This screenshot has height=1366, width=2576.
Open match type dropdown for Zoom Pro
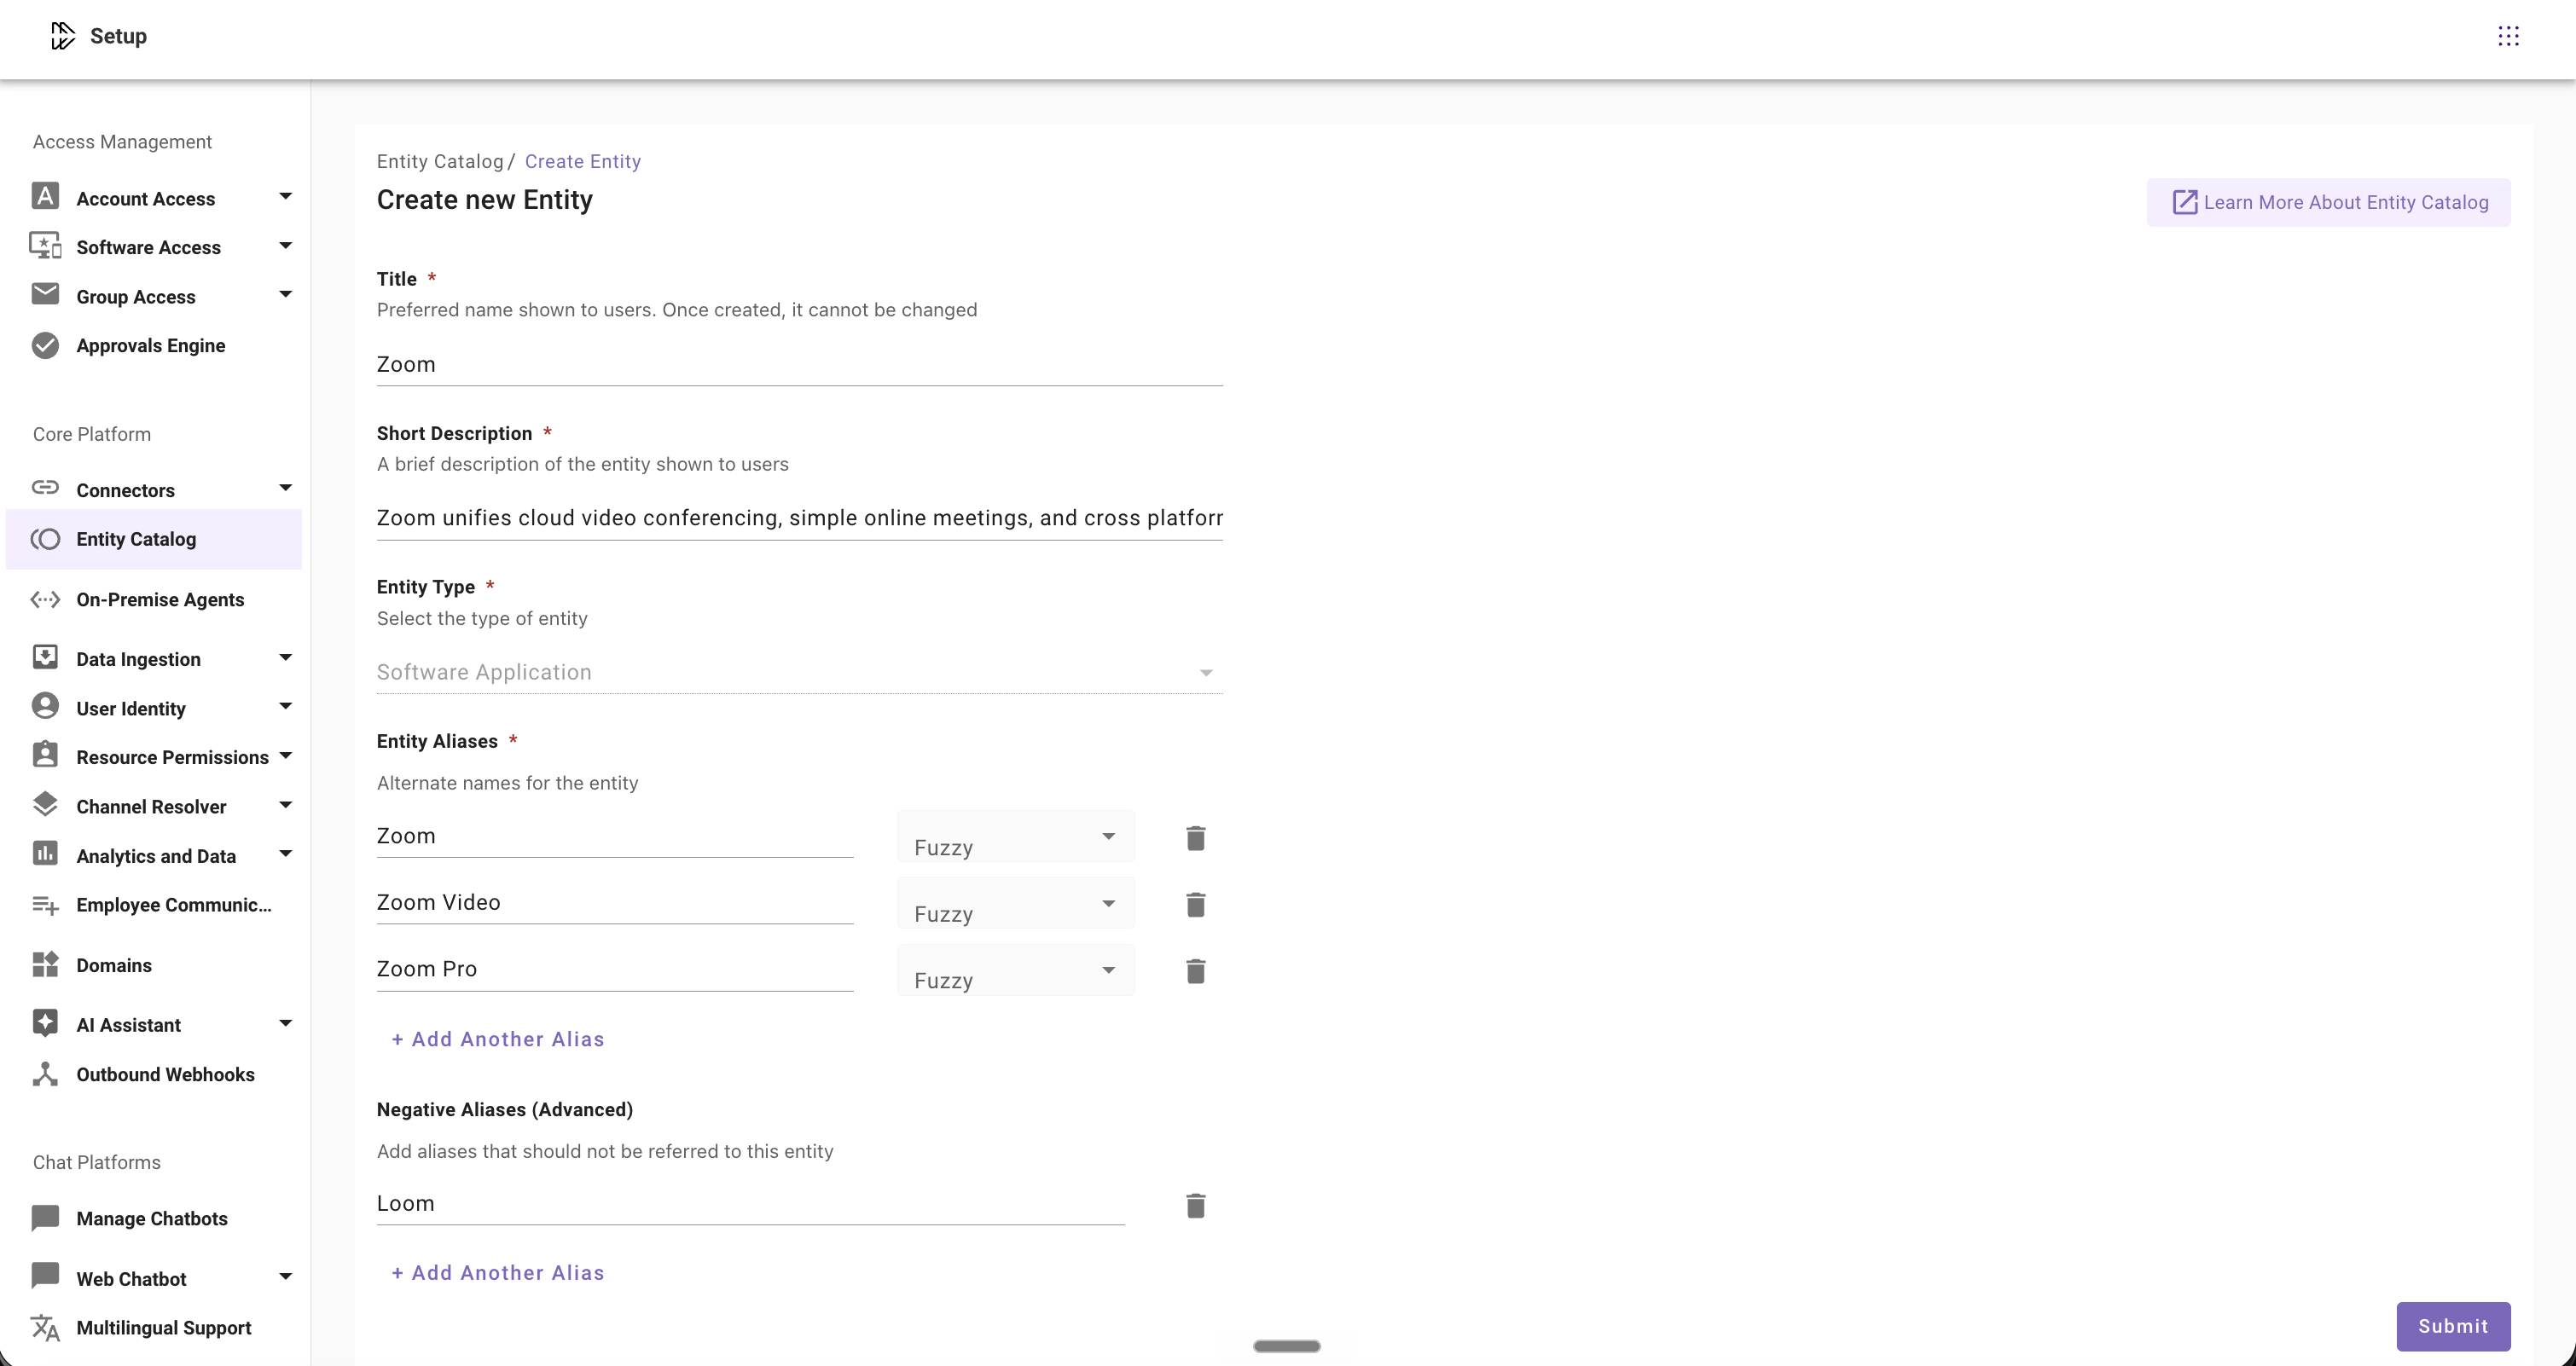[1015, 970]
